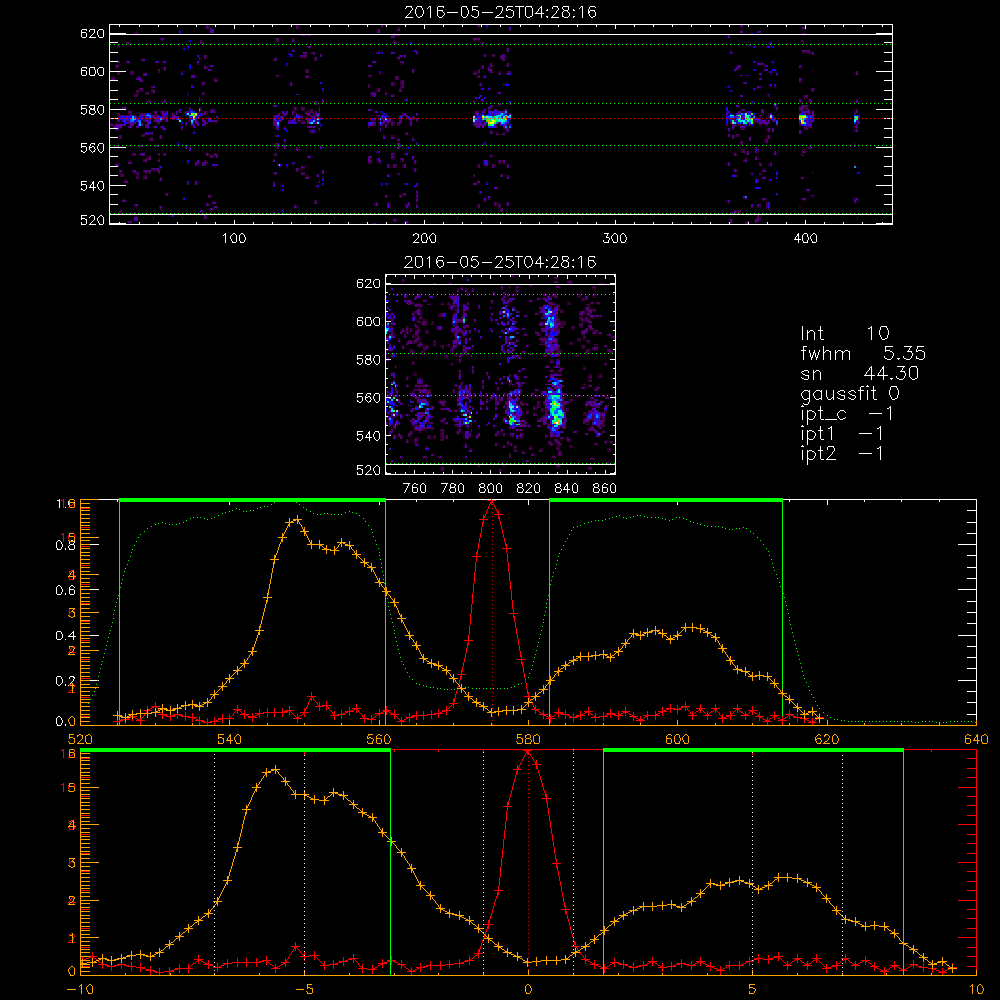Click x-axis label 300 on top spectrogram
Screen dimensions: 1000x1000
(615, 238)
